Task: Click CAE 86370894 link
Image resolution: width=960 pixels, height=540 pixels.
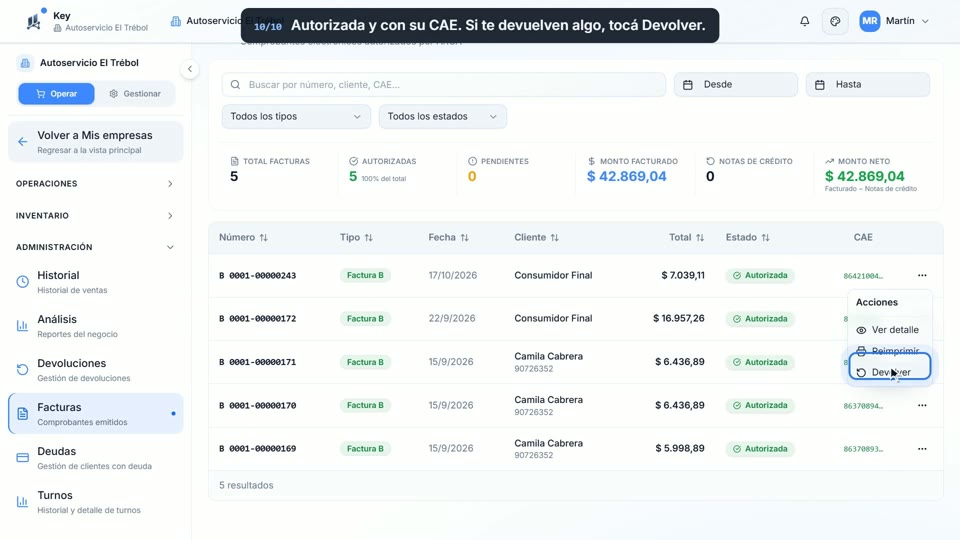Action: [863, 406]
